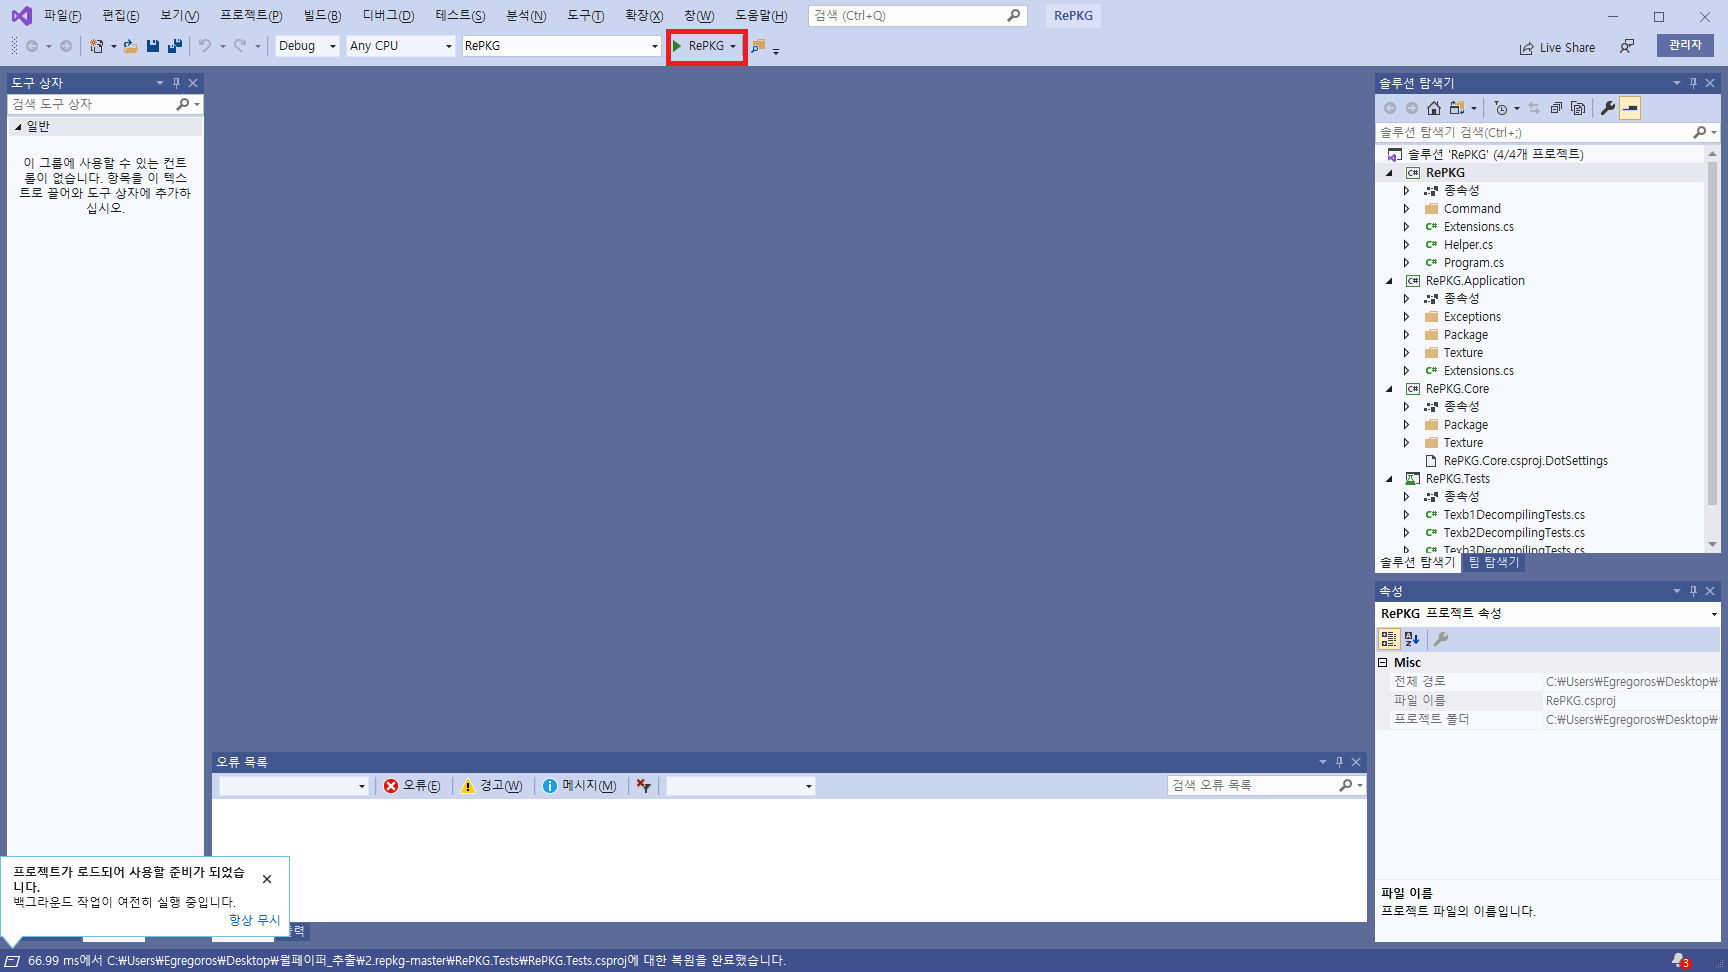Switch to the 팀 탐색기 tab
The image size is (1728, 972).
coord(1494,563)
